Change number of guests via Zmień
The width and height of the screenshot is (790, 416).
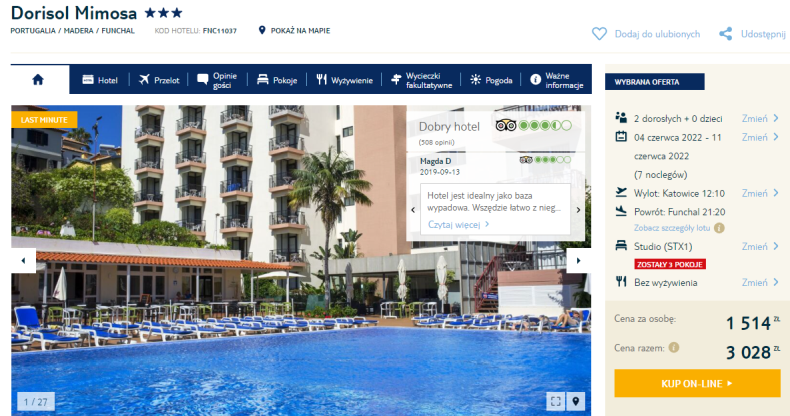[x=760, y=118]
